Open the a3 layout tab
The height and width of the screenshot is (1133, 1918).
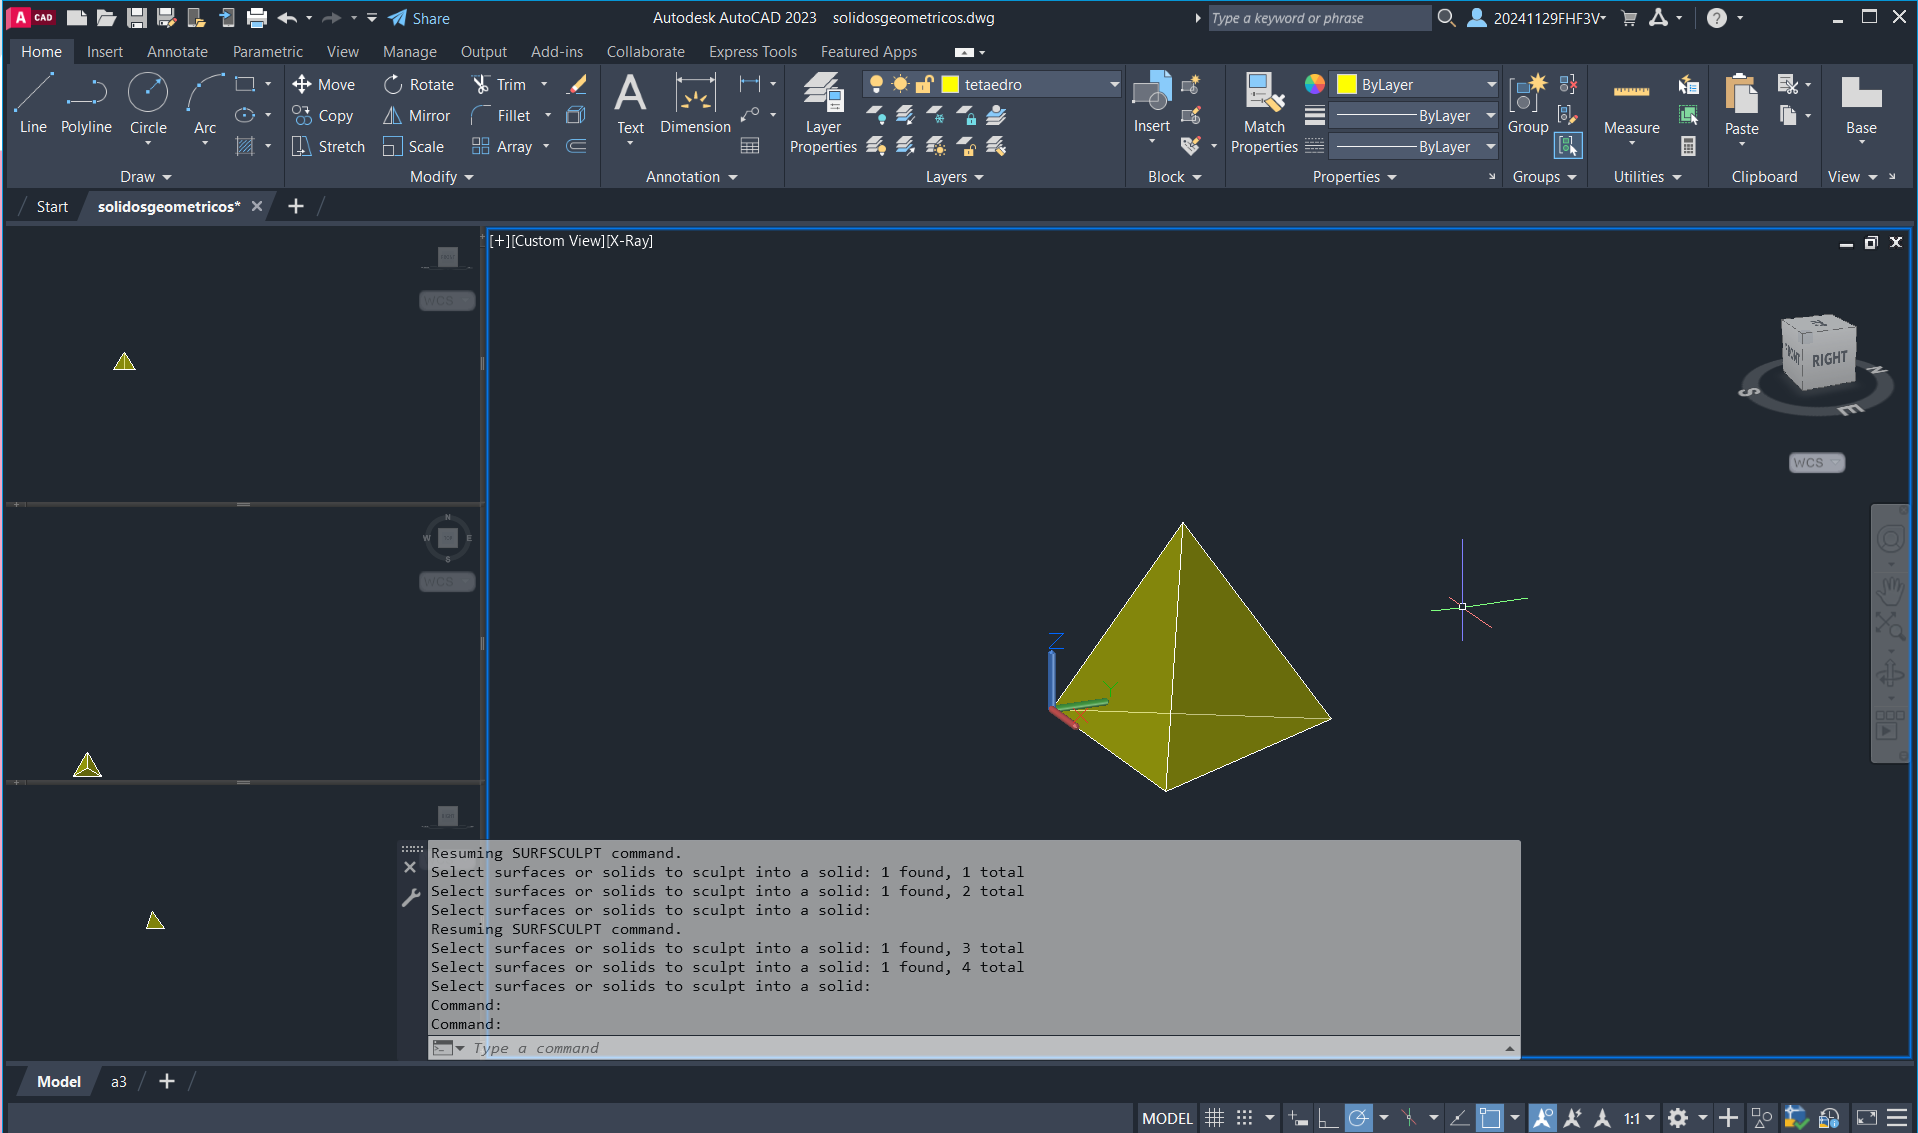point(119,1081)
